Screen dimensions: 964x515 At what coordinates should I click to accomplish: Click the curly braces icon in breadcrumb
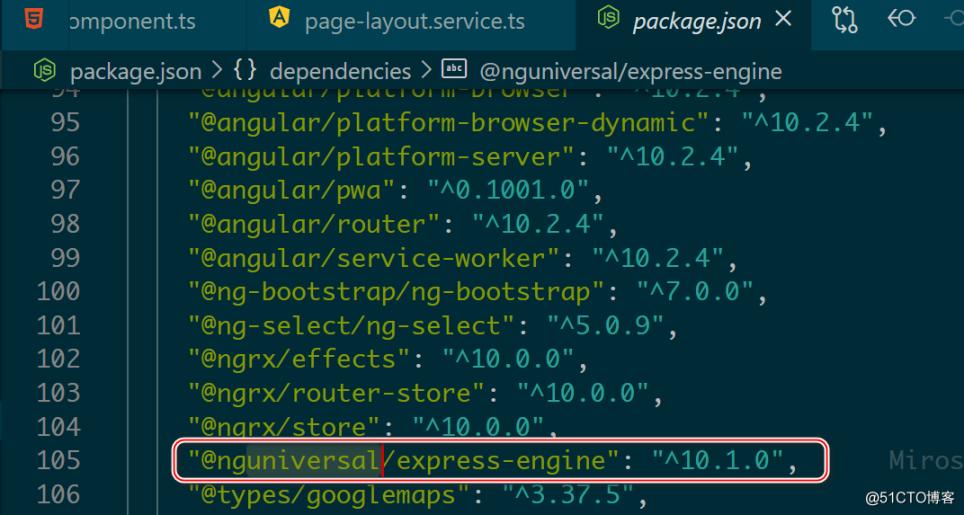point(244,71)
